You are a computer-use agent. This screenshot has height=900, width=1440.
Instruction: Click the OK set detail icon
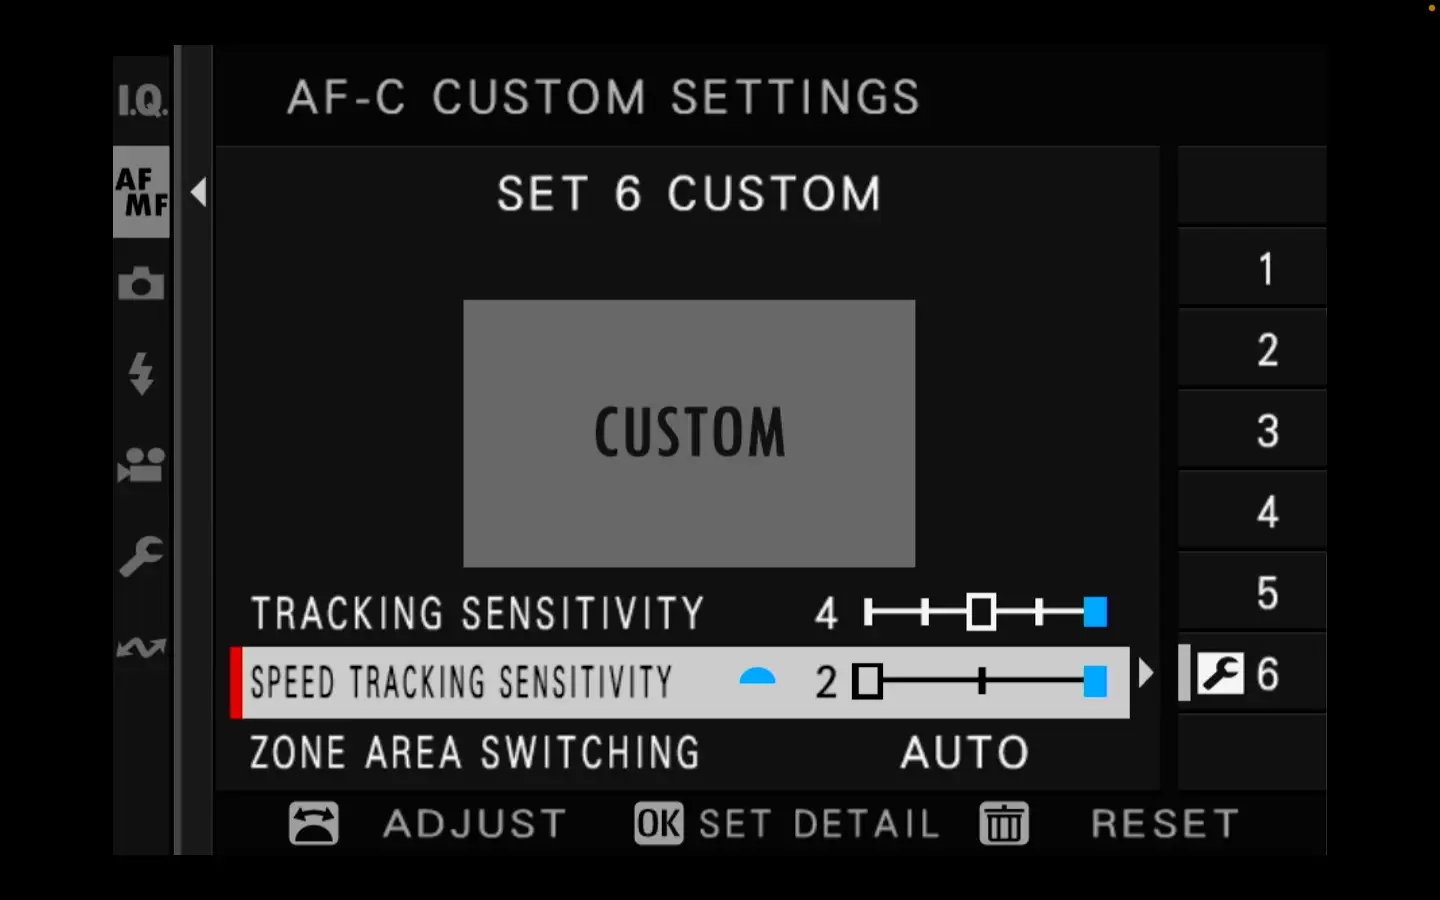click(x=658, y=824)
